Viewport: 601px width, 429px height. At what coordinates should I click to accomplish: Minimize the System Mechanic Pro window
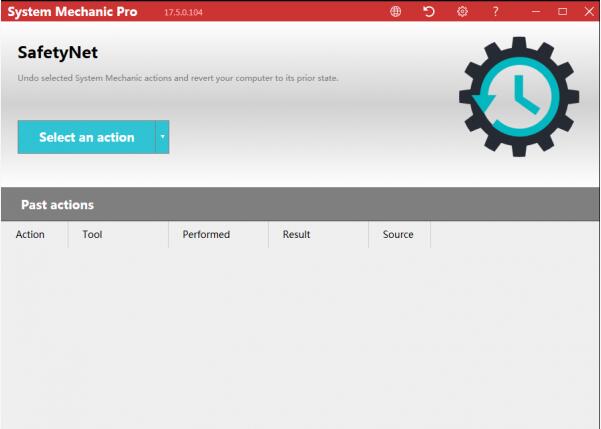coord(536,12)
